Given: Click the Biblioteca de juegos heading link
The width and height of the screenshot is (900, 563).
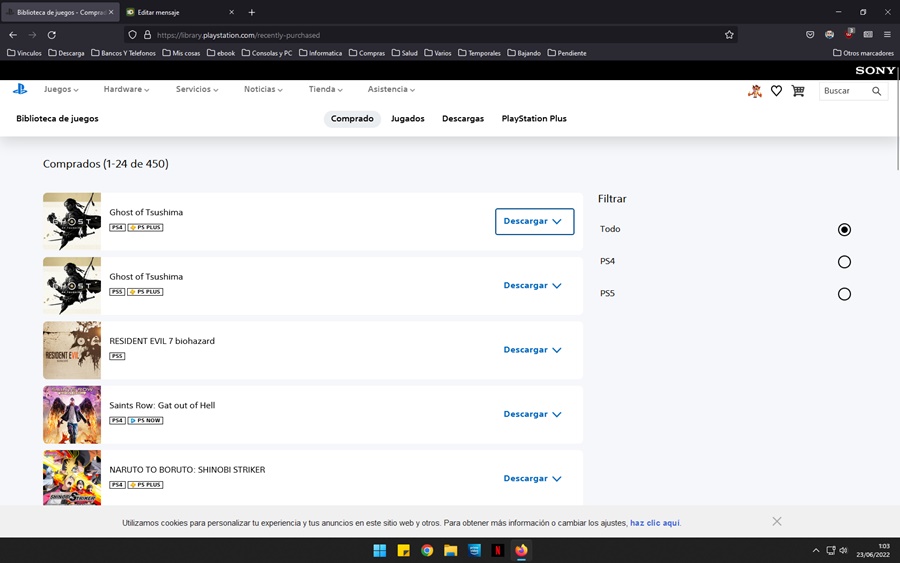Looking at the screenshot, I should coord(57,119).
